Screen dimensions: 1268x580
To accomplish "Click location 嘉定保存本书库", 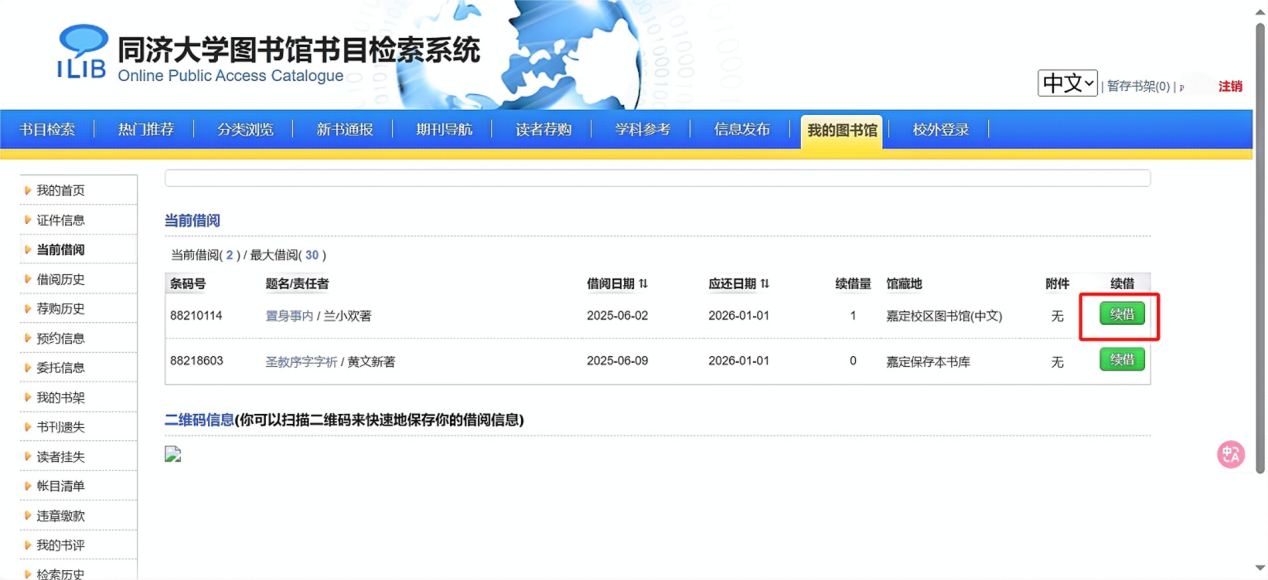I will tap(928, 362).
